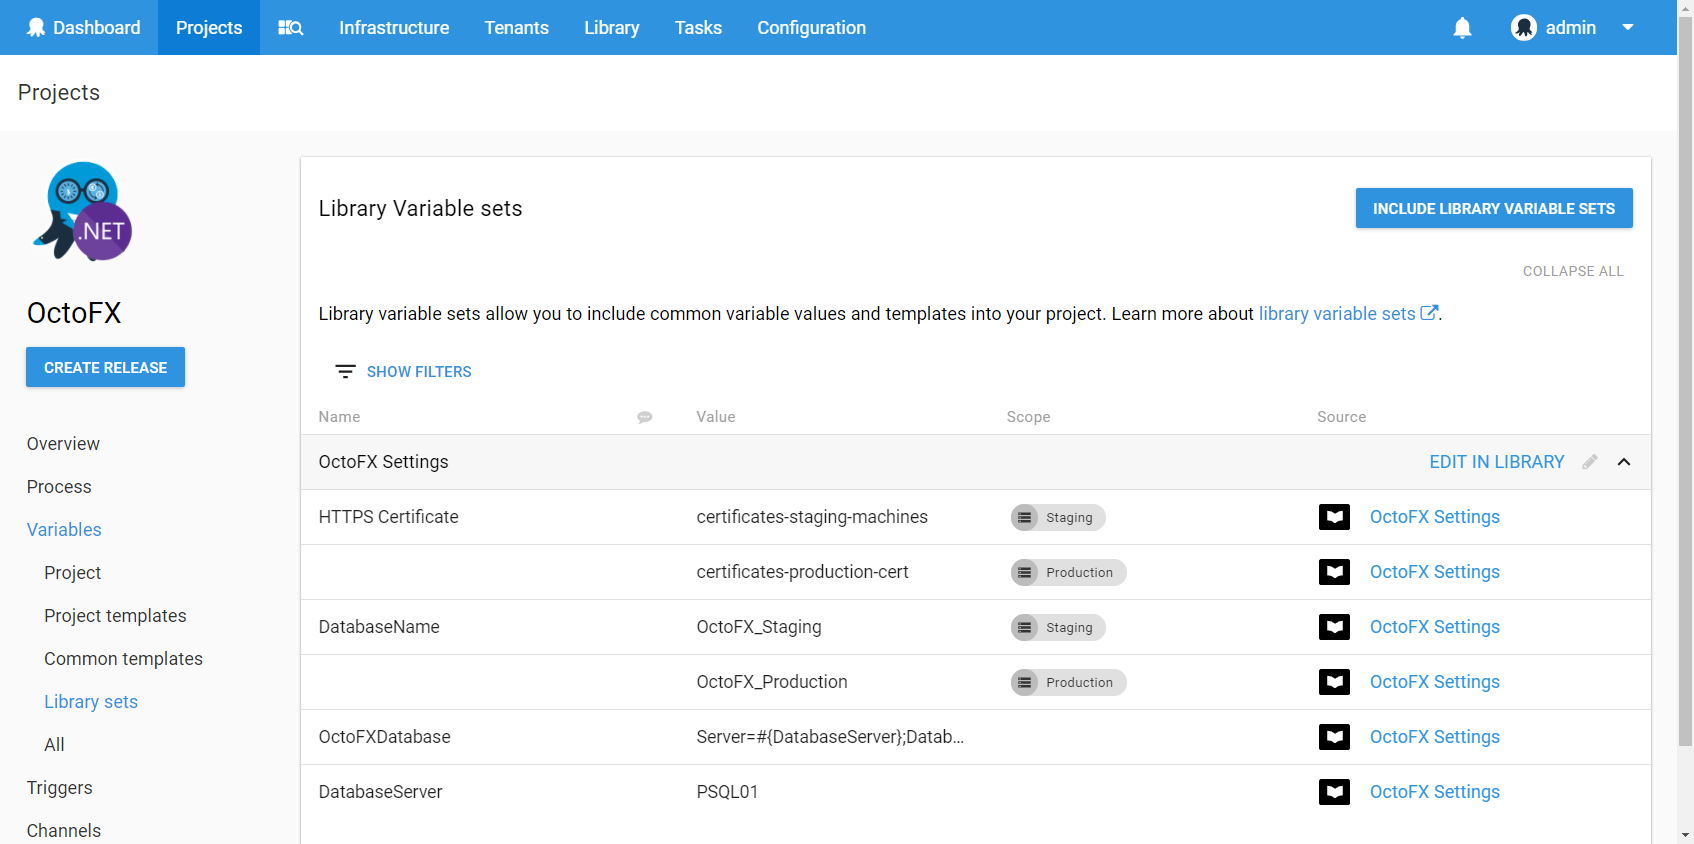Select Variables in the sidebar
Screen dimensions: 1694x844
click(x=64, y=530)
